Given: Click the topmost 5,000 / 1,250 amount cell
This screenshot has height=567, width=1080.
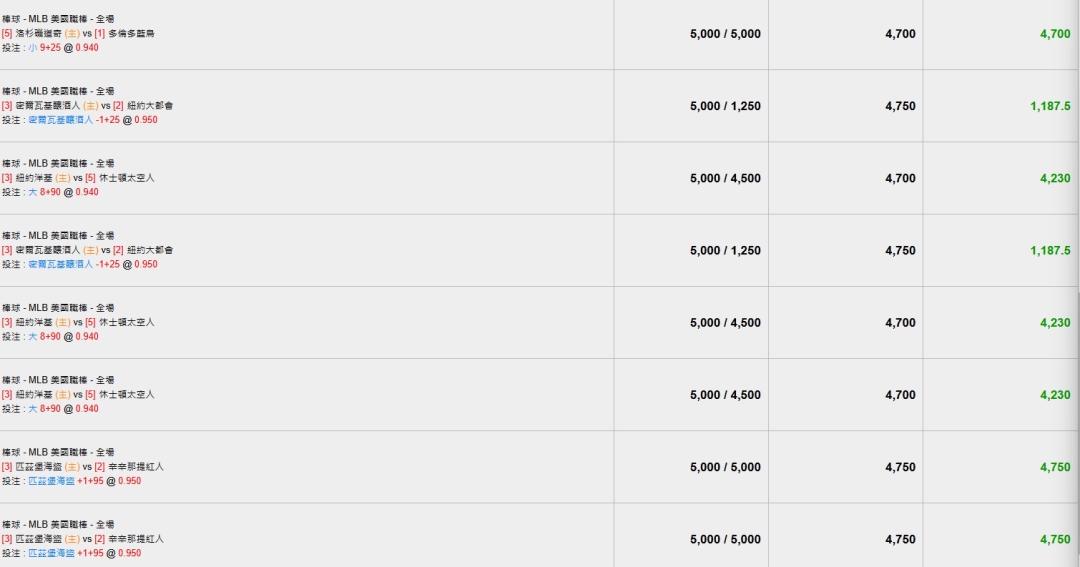Looking at the screenshot, I should tap(725, 106).
